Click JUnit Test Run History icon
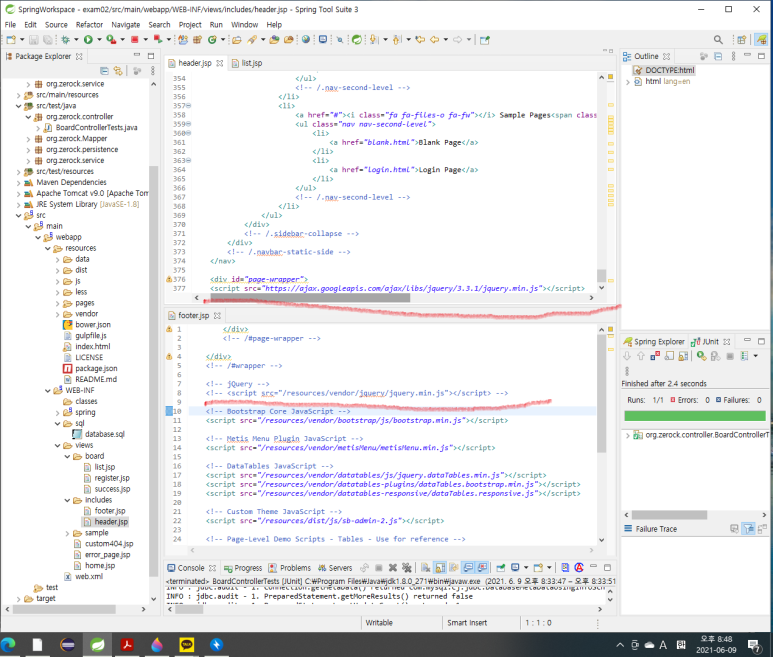The width and height of the screenshot is (773, 657). (744, 356)
